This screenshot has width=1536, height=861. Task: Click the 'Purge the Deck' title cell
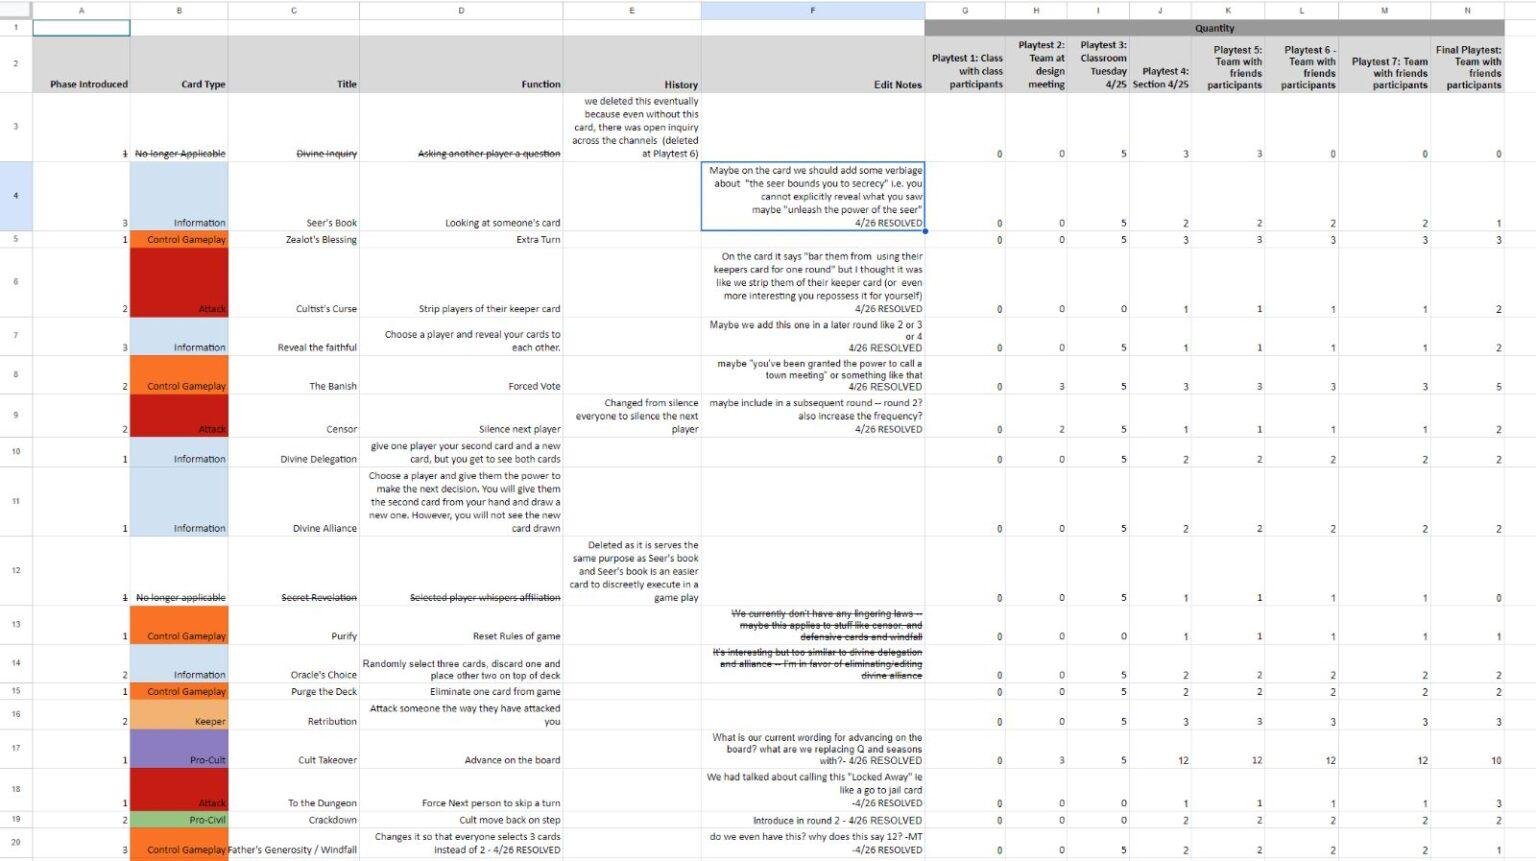(294, 691)
